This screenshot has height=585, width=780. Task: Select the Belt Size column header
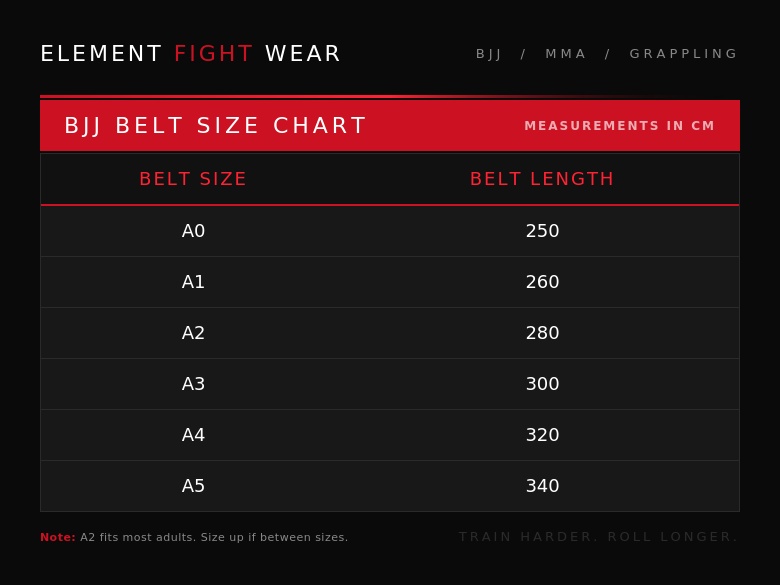click(x=193, y=179)
